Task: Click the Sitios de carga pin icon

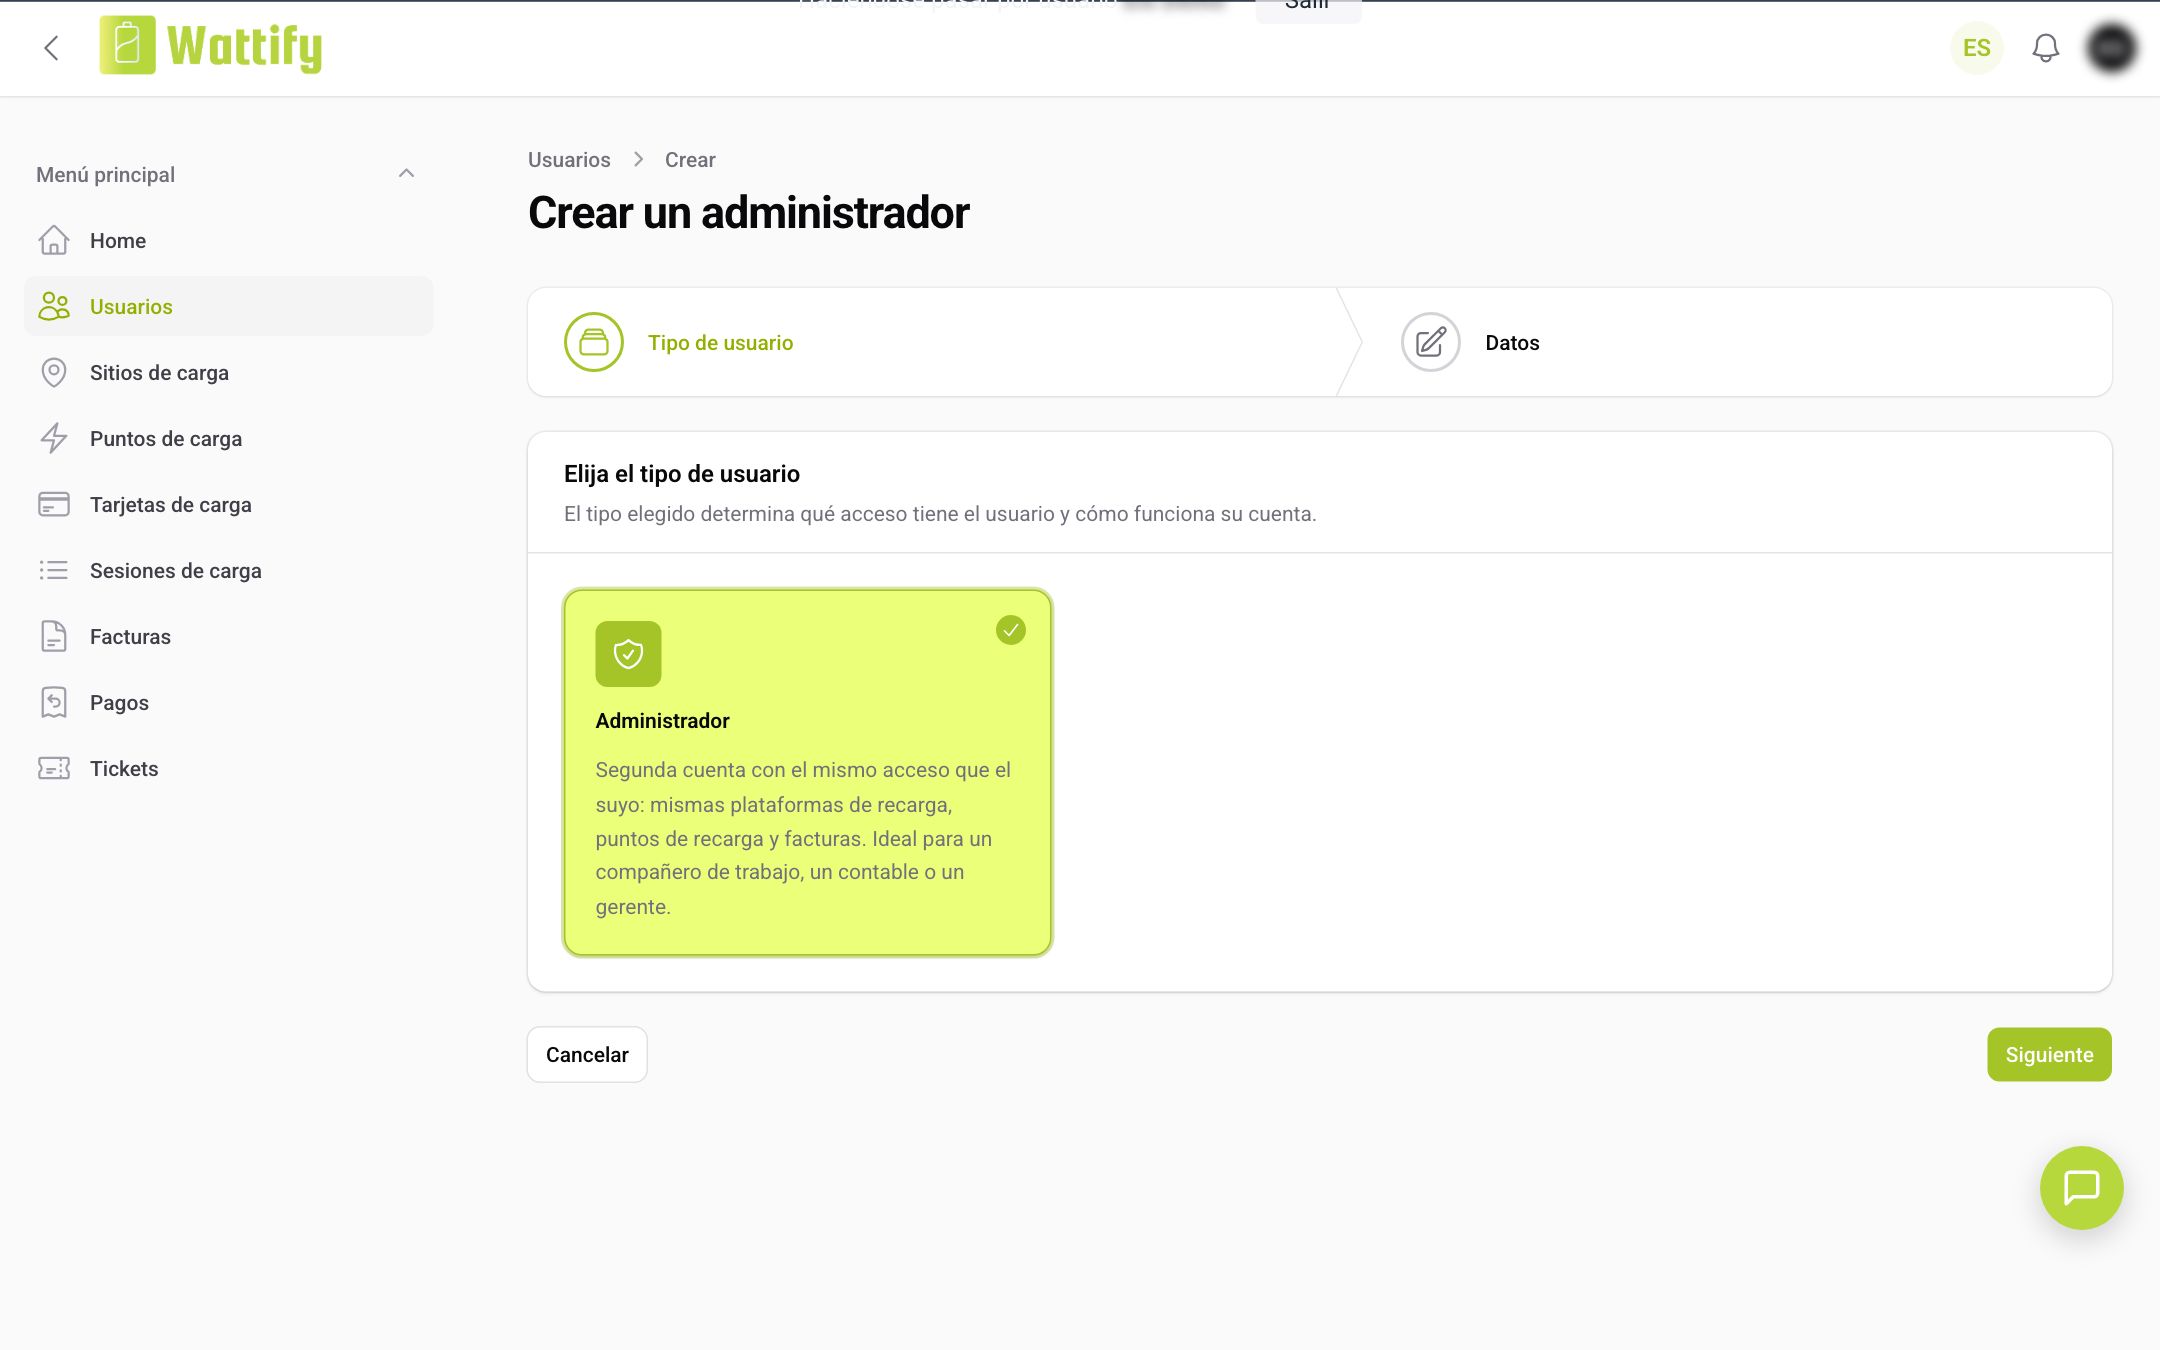Action: click(x=54, y=372)
